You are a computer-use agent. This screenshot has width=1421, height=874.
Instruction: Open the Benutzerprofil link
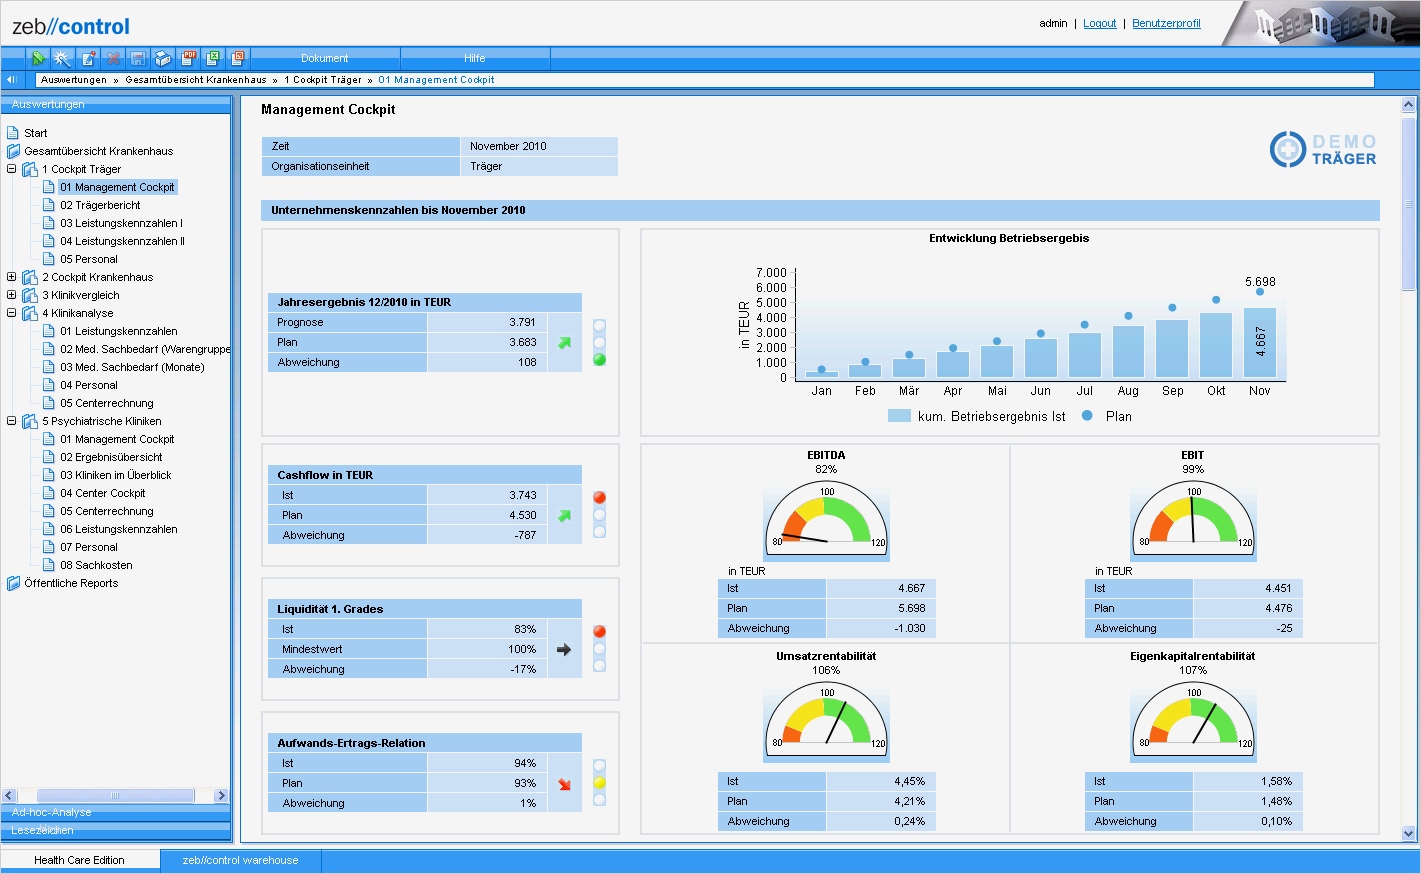click(1166, 23)
